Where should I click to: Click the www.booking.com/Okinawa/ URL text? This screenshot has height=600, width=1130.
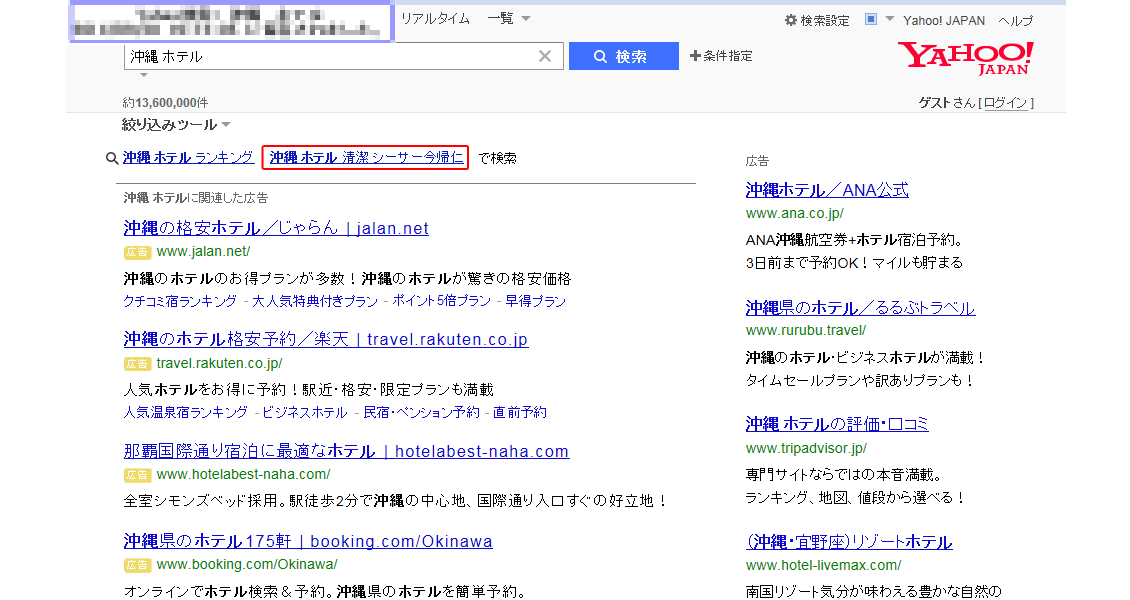(247, 564)
